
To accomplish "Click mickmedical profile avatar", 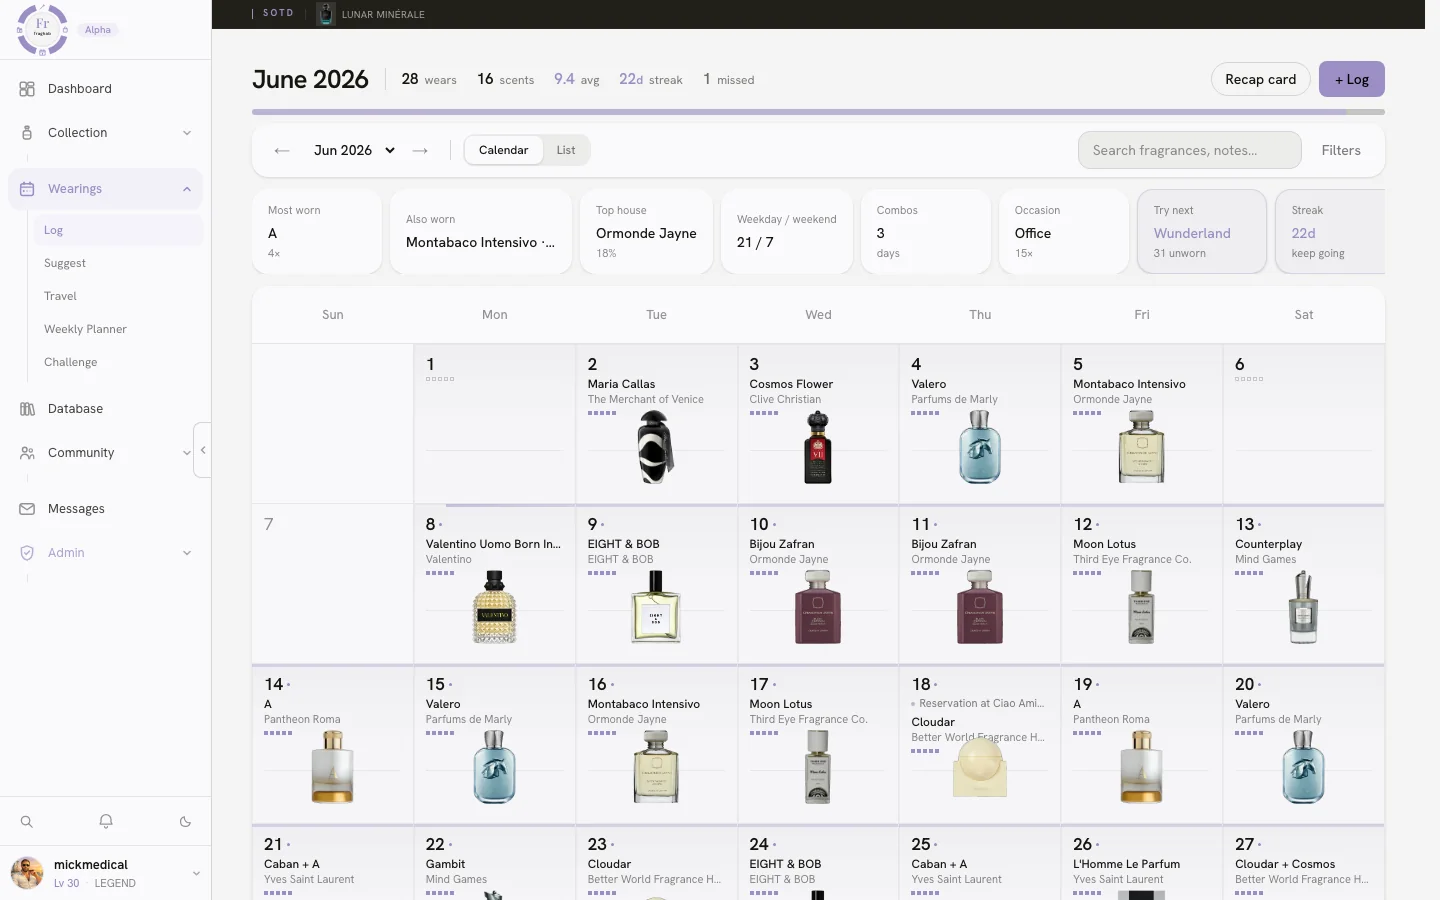I will (27, 873).
